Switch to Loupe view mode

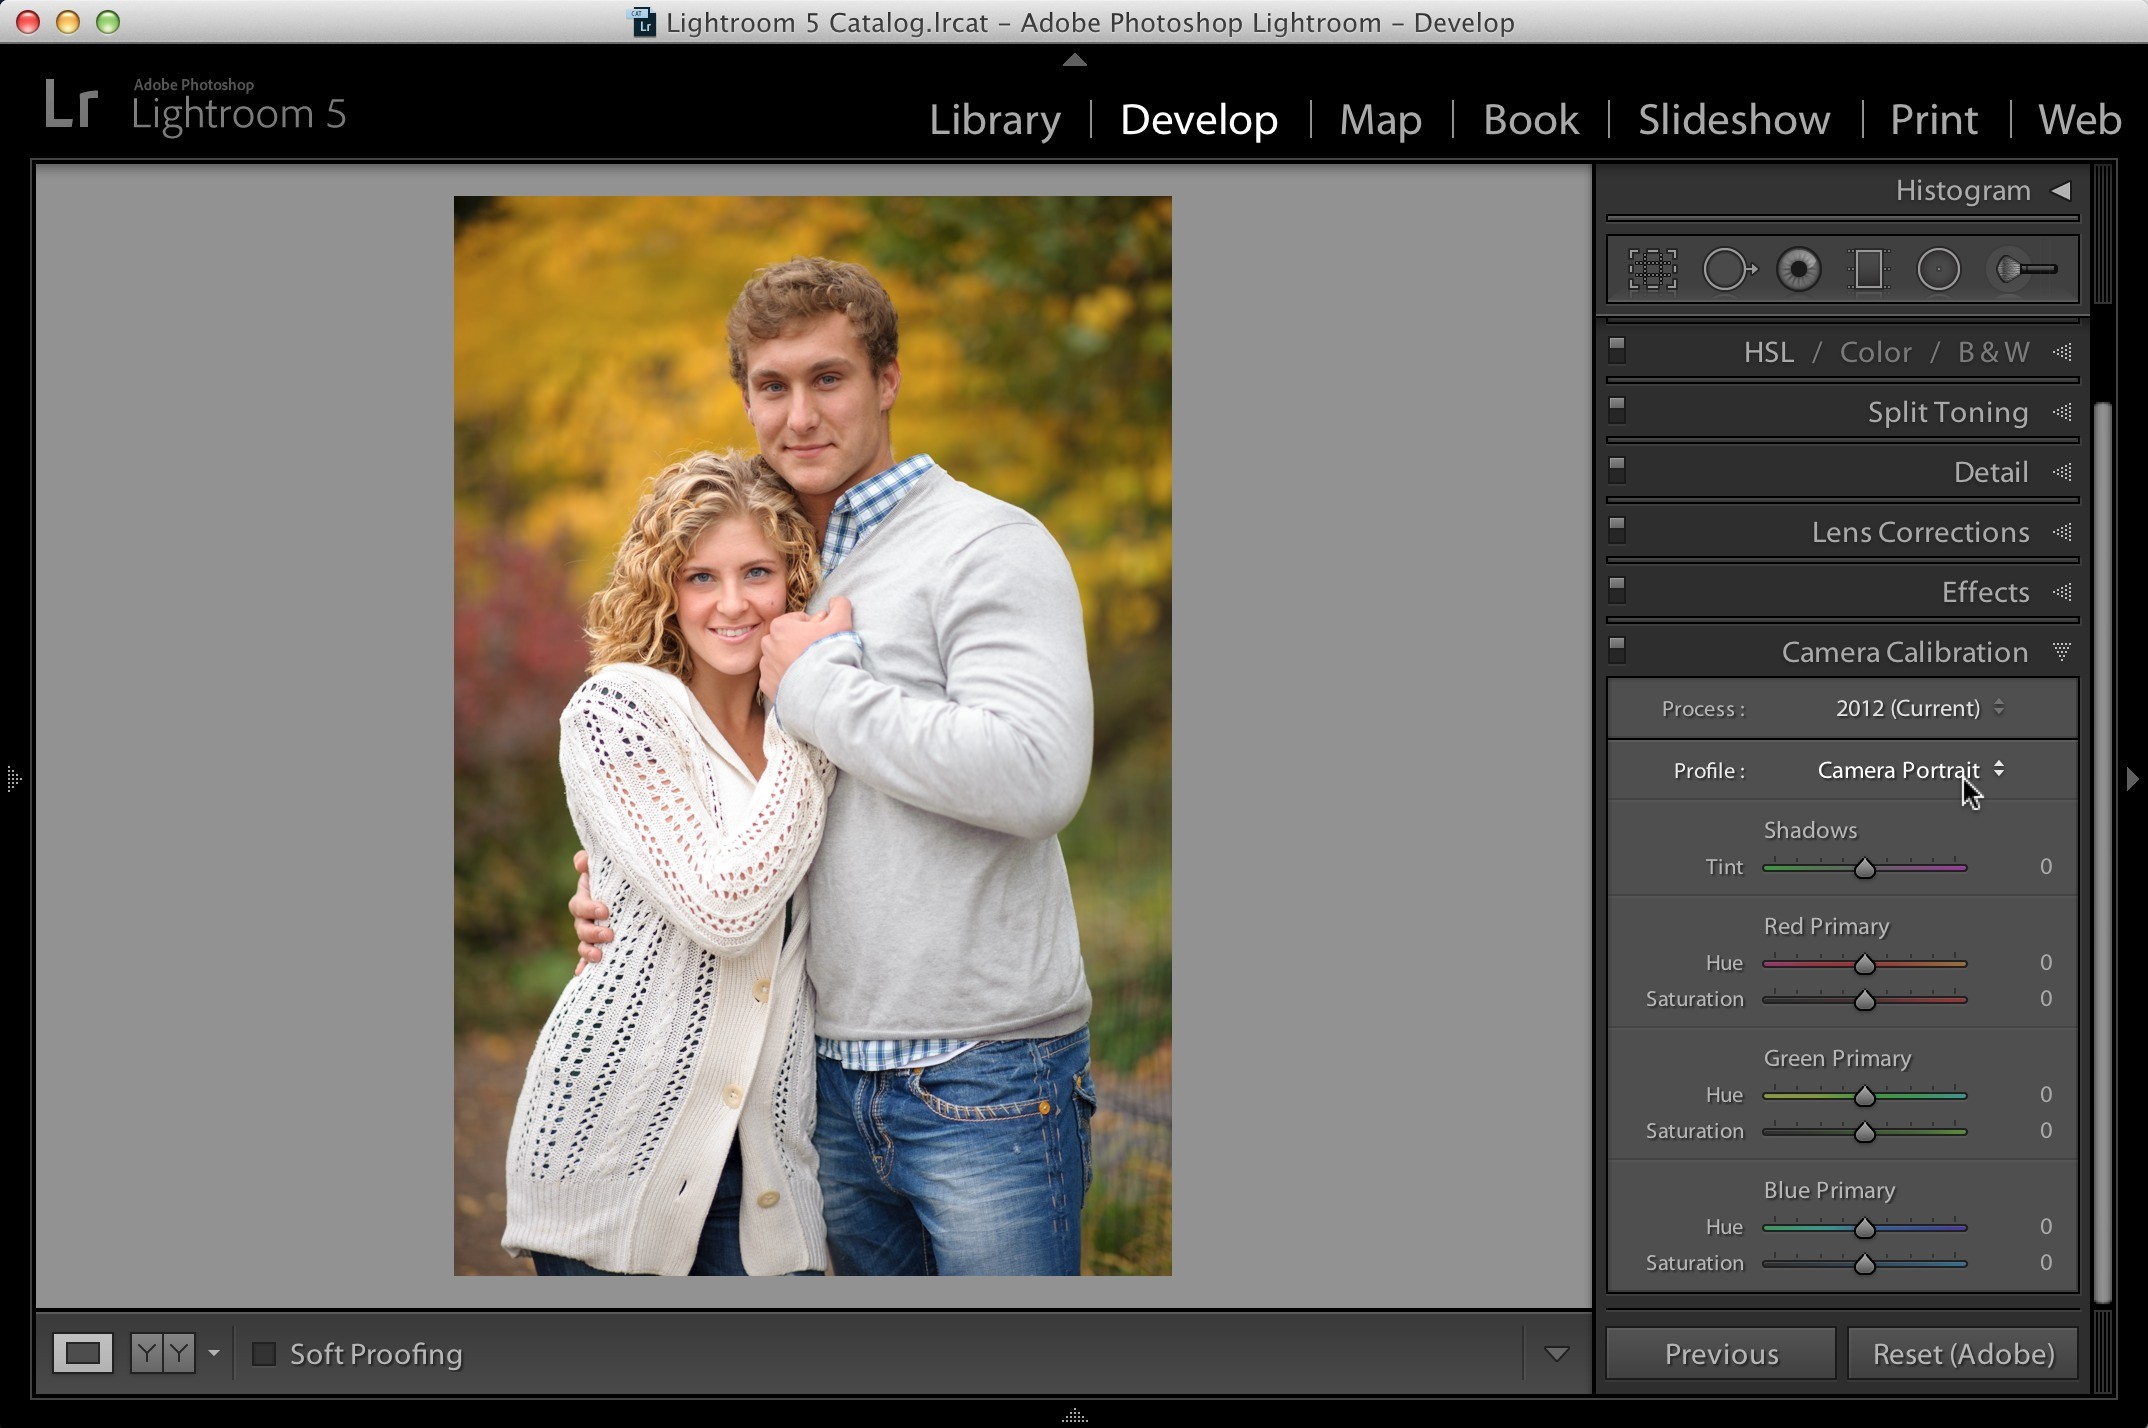(x=82, y=1354)
